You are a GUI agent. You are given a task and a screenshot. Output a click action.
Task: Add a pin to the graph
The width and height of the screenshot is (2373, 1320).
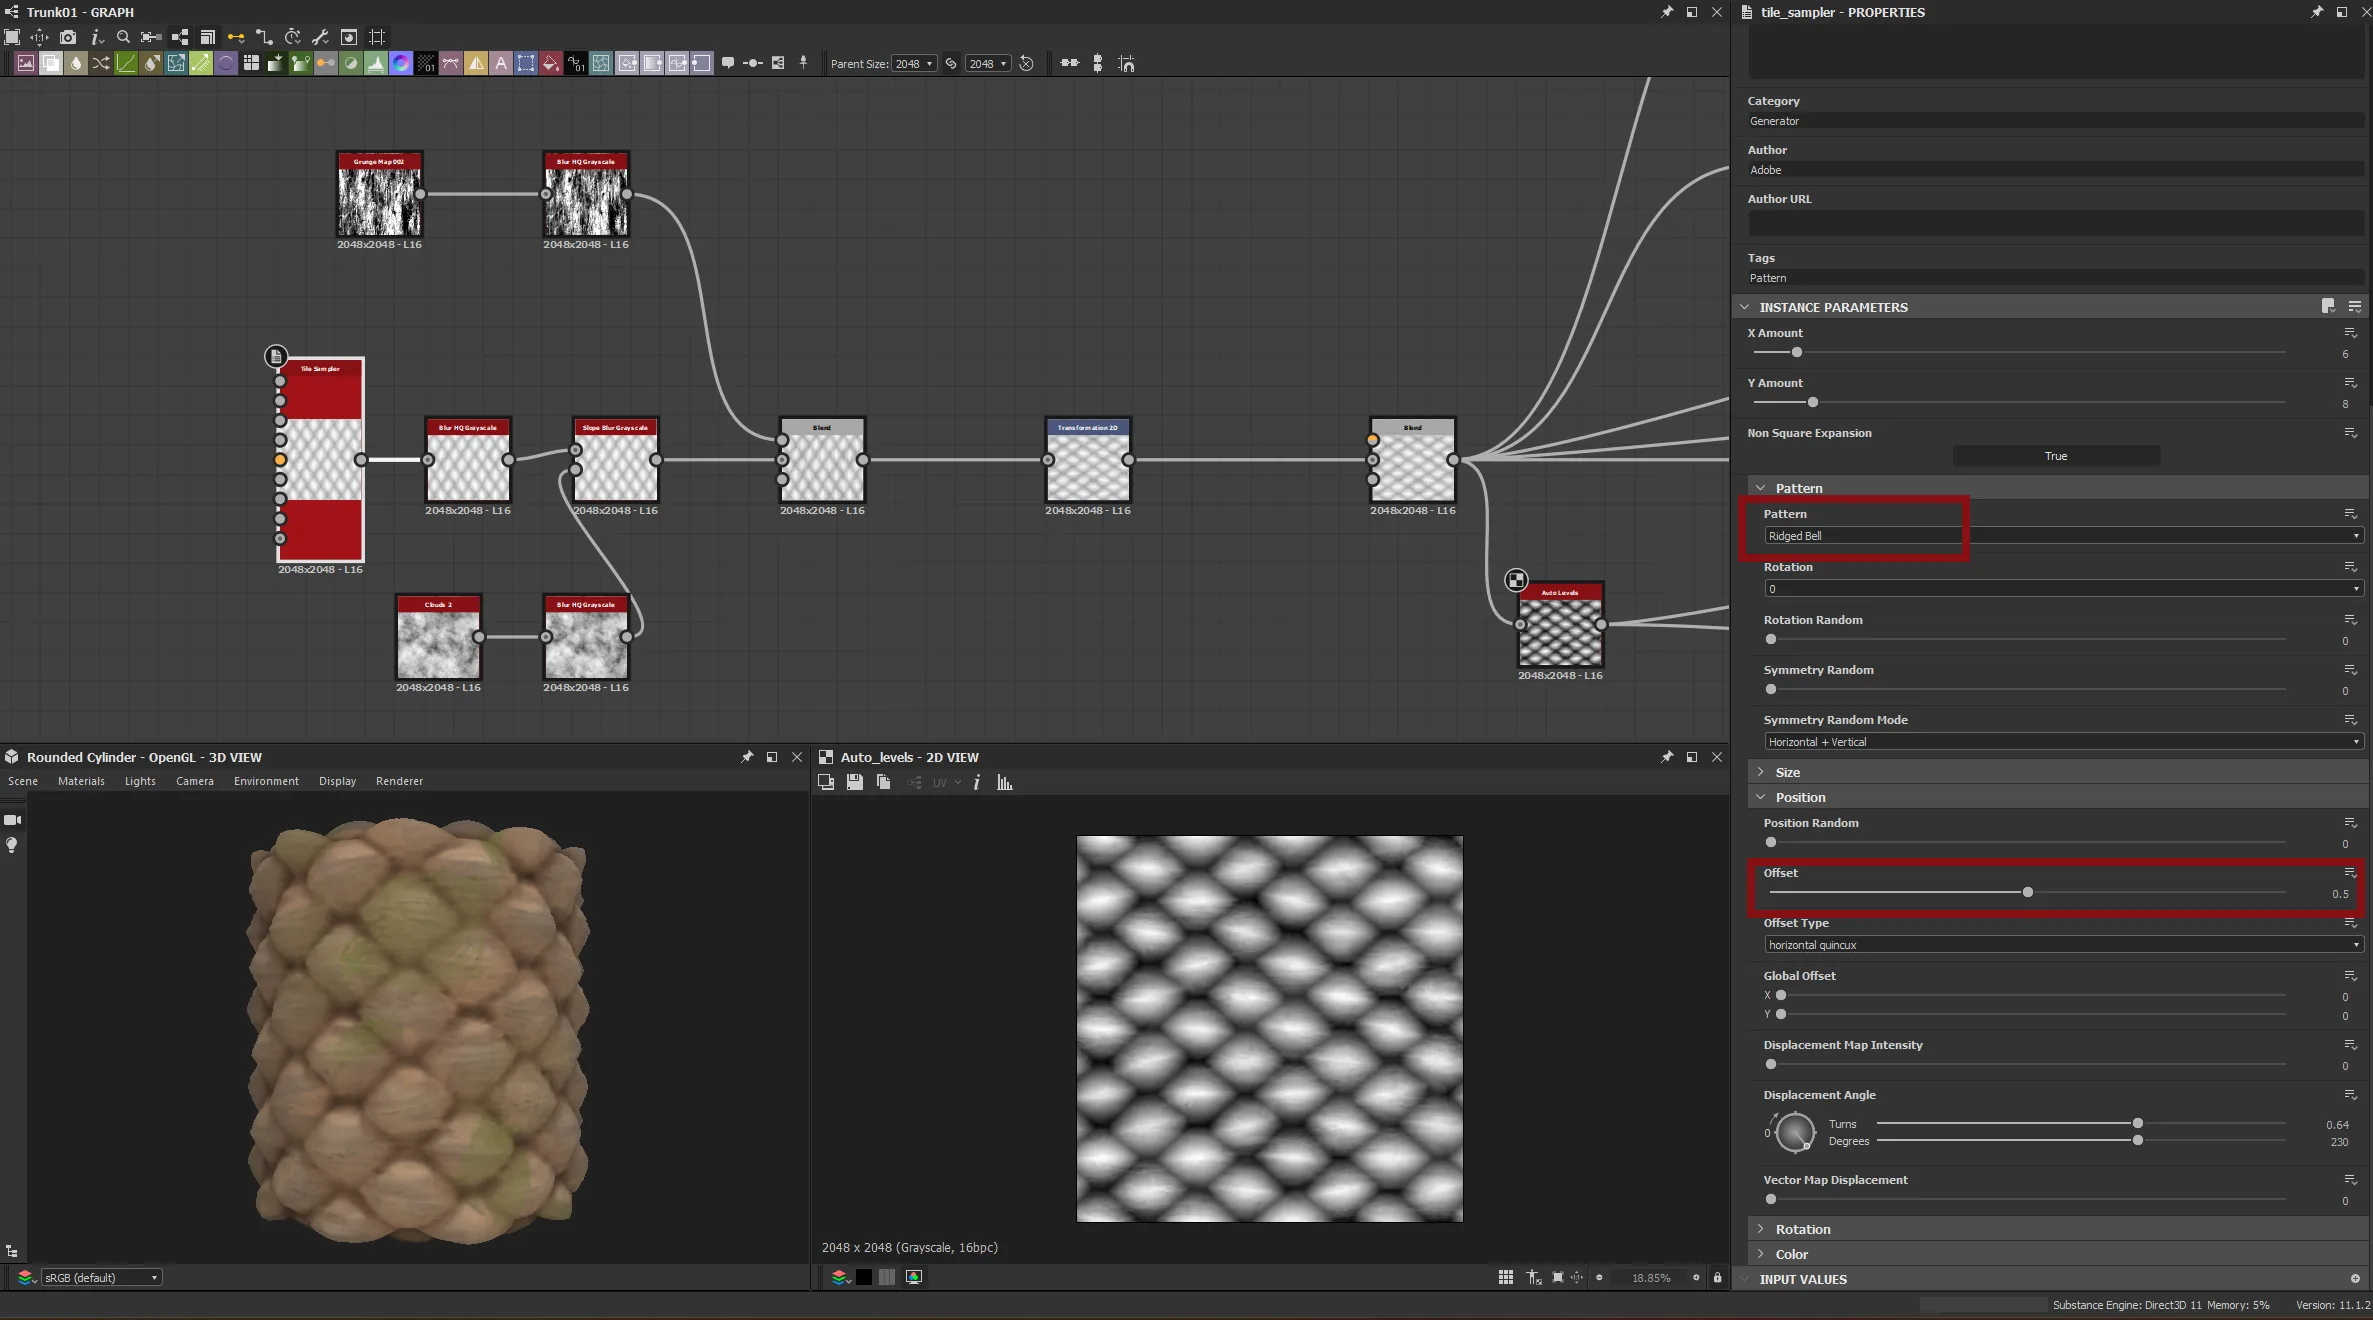[x=803, y=63]
